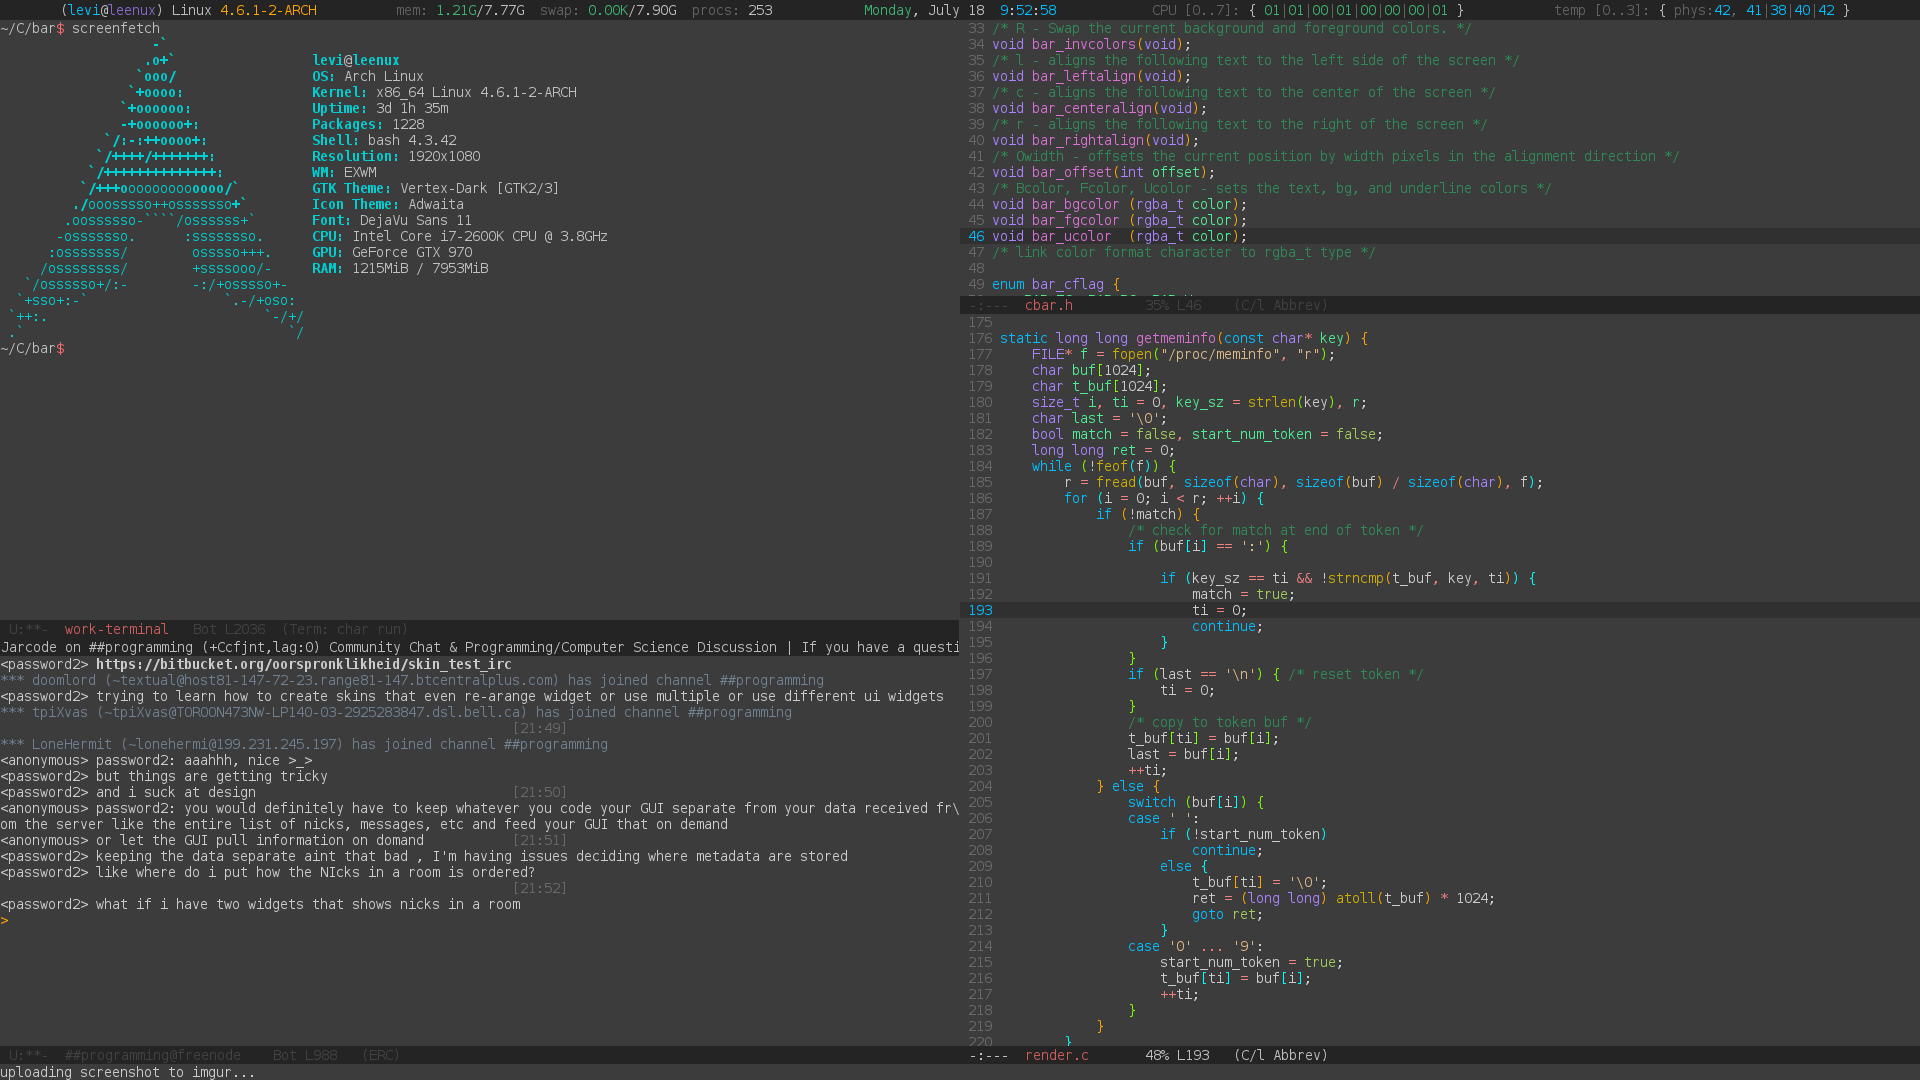Viewport: 1920px width, 1080px height.
Task: Click 'uploading screenshot to imgur...' echo message
Action: tap(128, 1072)
